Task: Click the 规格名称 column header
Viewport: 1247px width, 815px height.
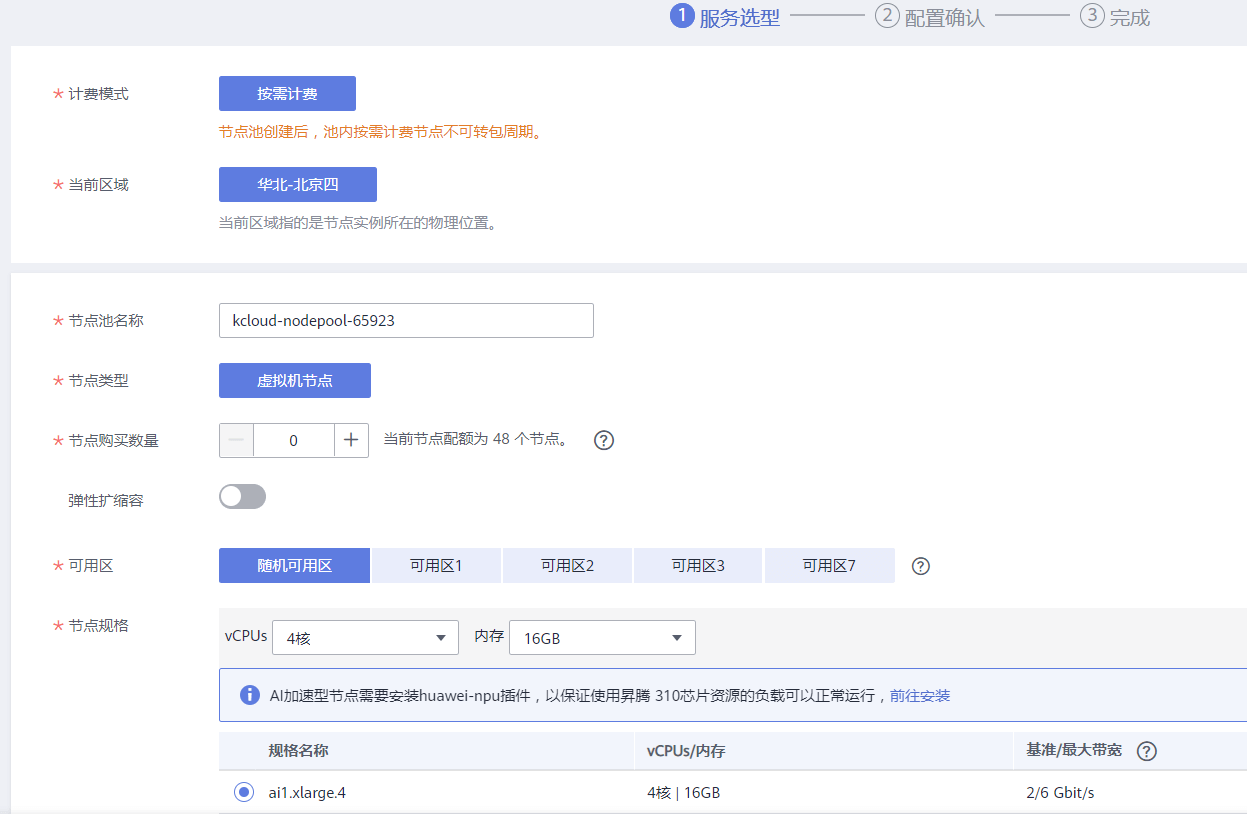Action: (298, 750)
